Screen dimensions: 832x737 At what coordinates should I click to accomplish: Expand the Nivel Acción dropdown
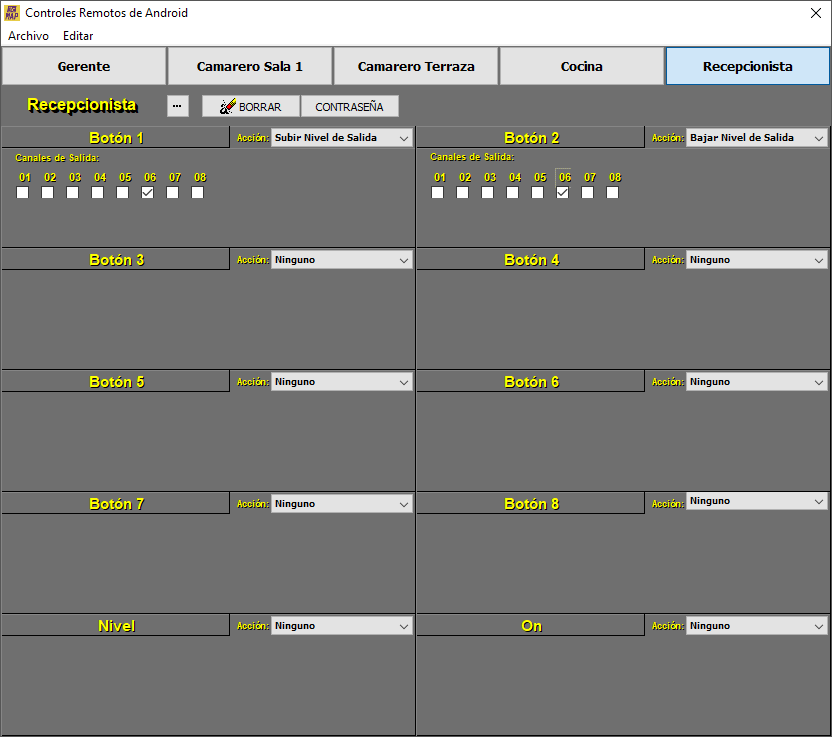[341, 626]
